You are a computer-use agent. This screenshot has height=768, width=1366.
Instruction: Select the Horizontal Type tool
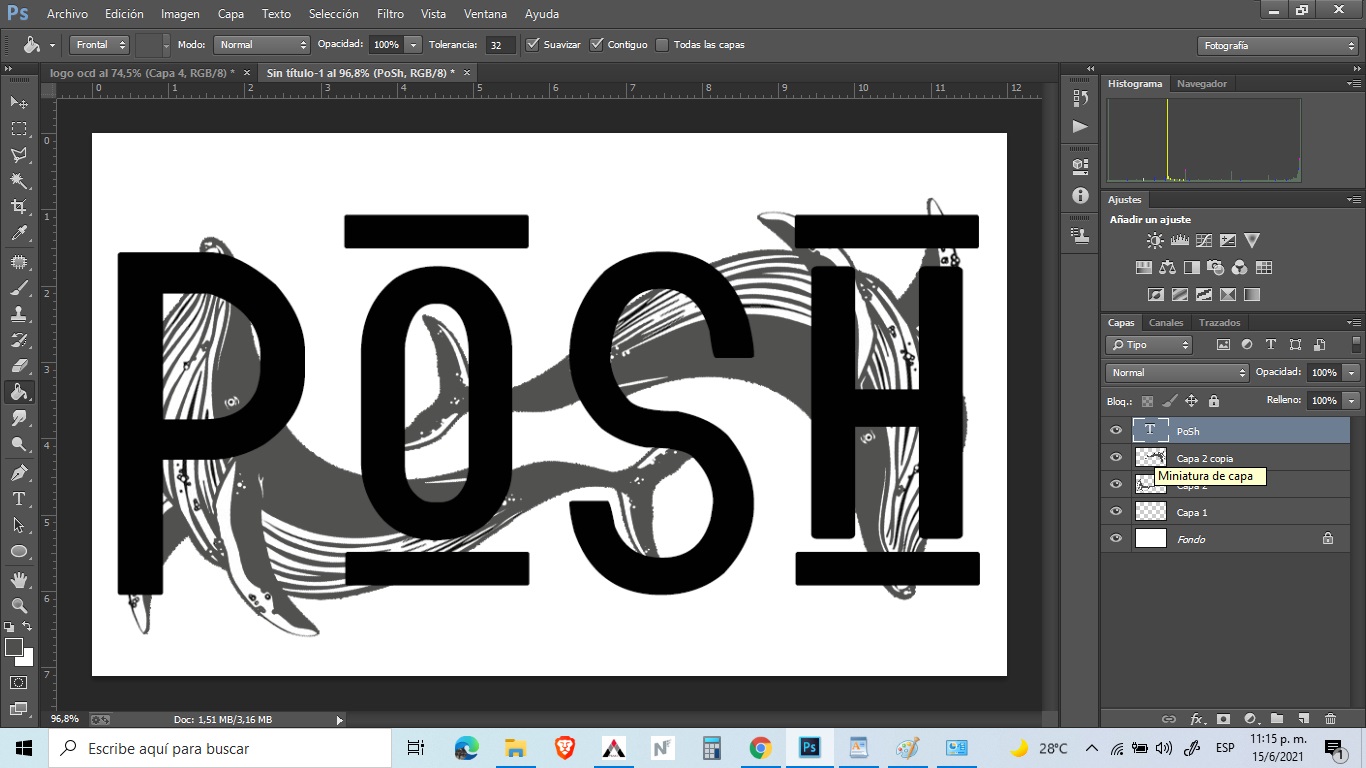pyautogui.click(x=19, y=498)
